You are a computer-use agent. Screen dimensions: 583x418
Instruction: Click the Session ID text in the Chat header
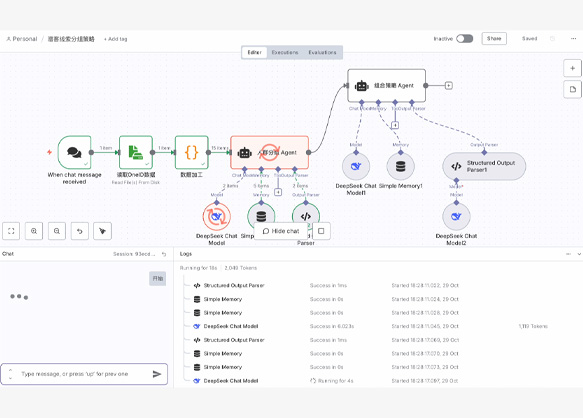coord(134,254)
